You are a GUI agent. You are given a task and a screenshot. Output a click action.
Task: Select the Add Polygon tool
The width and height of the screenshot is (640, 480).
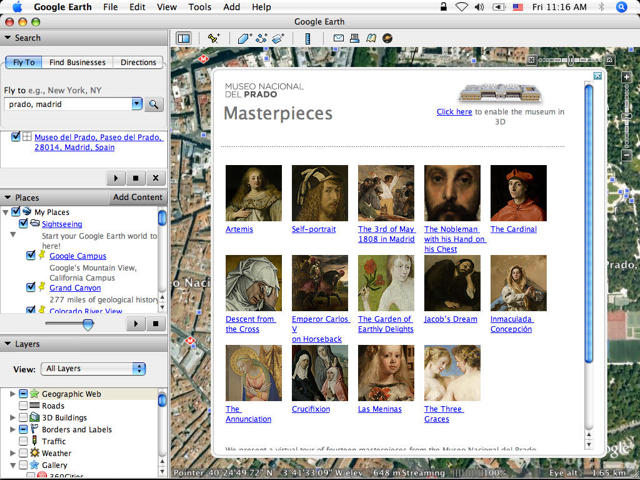(x=245, y=38)
